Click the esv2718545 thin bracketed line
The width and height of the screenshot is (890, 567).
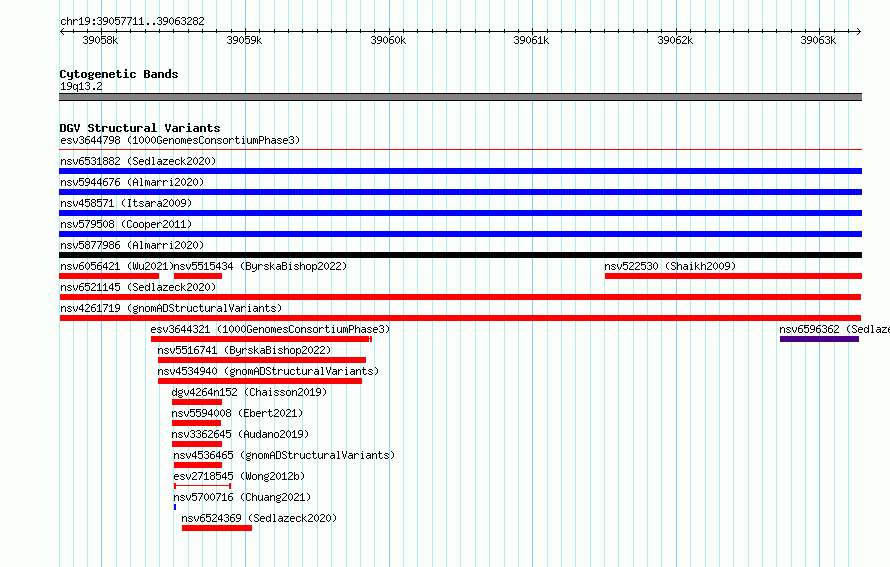(202, 486)
